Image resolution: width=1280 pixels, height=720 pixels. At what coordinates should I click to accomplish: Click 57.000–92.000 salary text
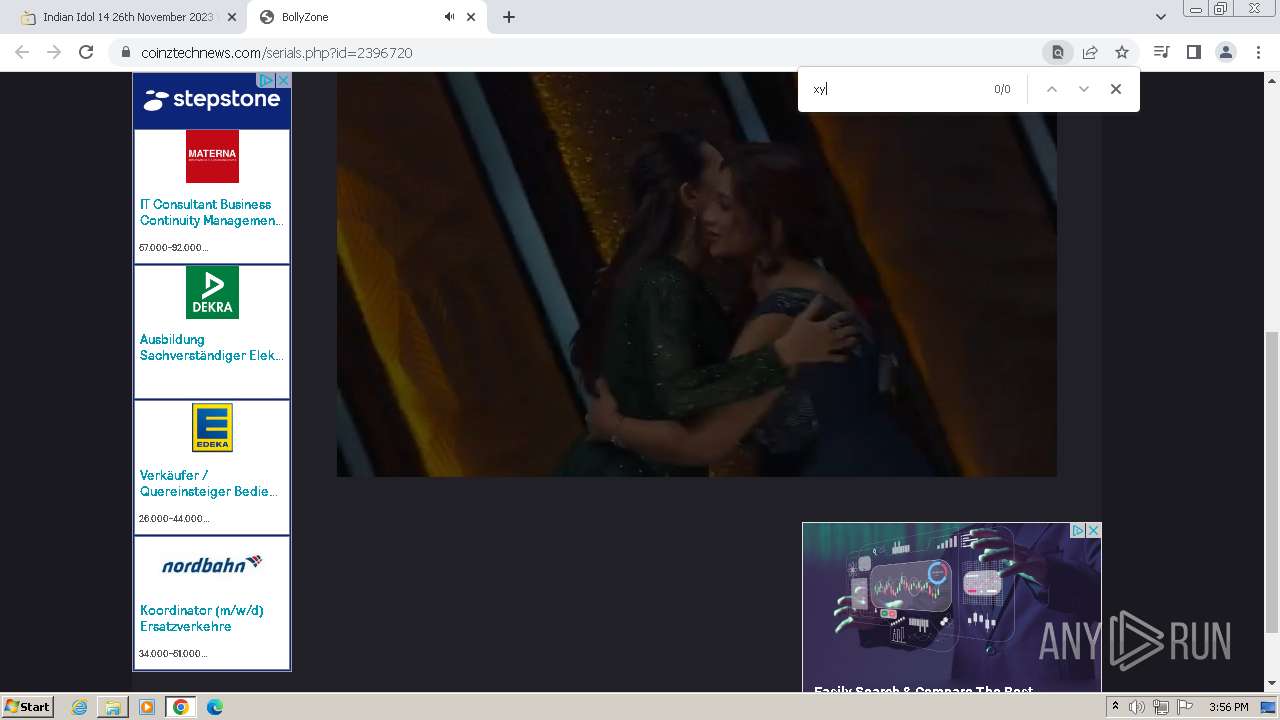coord(174,247)
